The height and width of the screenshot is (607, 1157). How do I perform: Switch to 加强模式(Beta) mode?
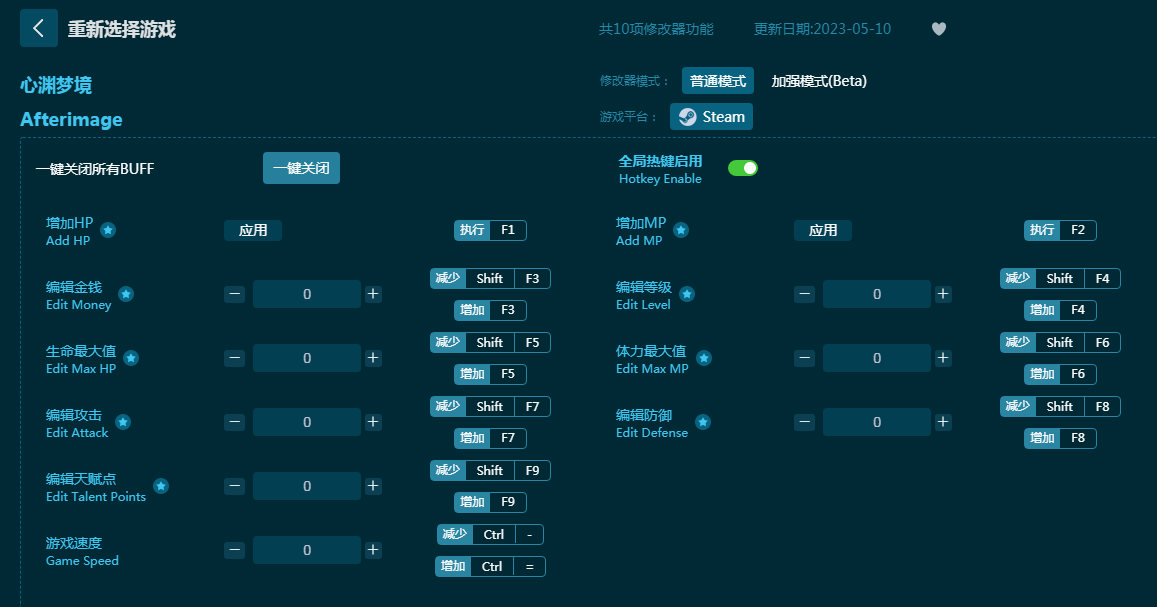click(818, 81)
